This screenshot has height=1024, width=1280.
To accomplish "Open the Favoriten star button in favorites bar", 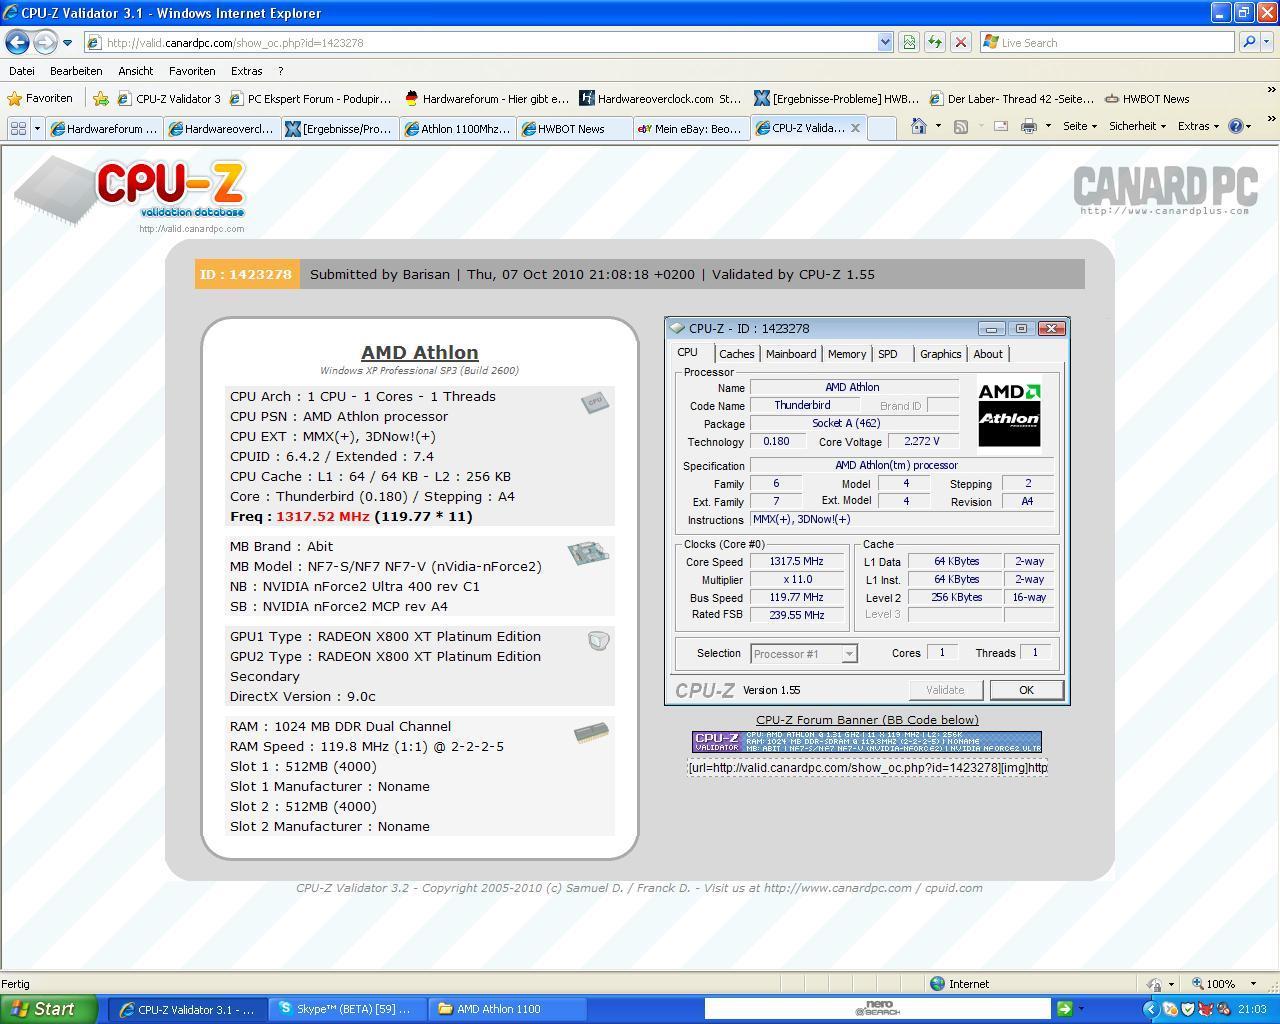I will coord(40,98).
